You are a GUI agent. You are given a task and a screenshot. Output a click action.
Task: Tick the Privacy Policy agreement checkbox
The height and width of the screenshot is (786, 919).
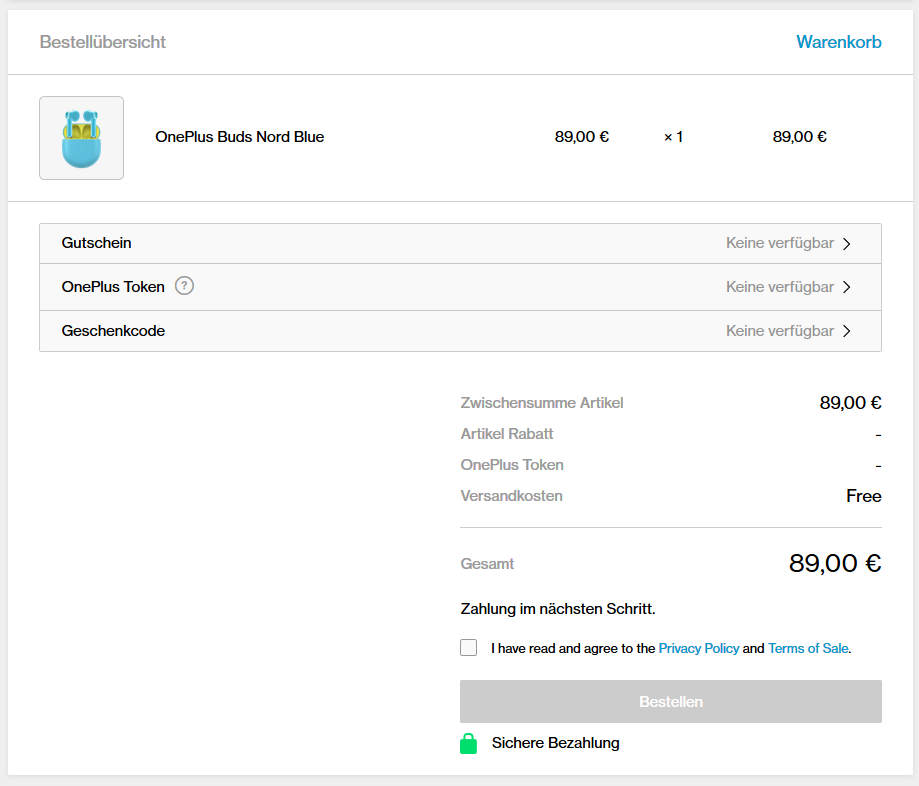(x=468, y=648)
